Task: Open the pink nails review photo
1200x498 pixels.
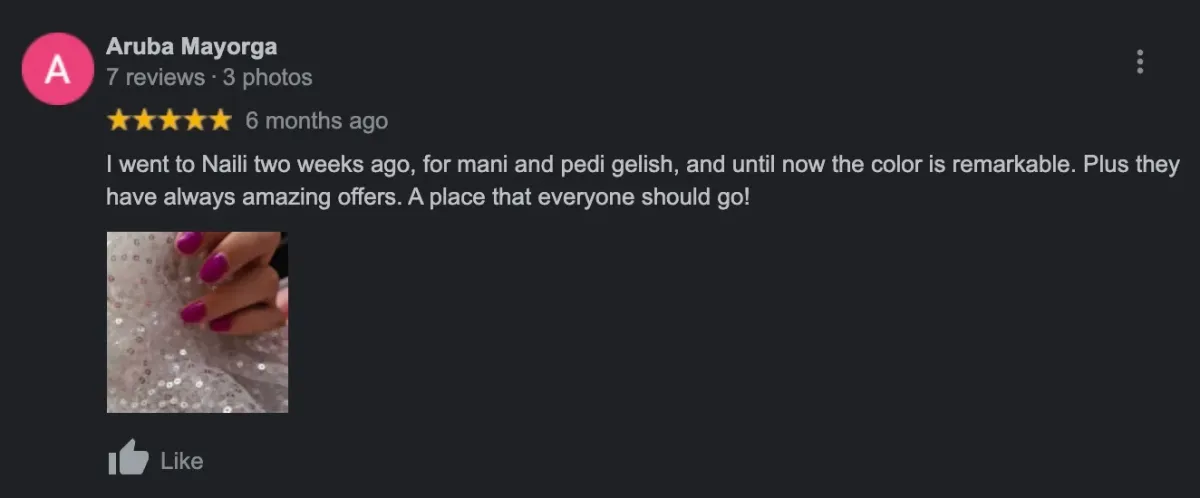Action: point(197,322)
